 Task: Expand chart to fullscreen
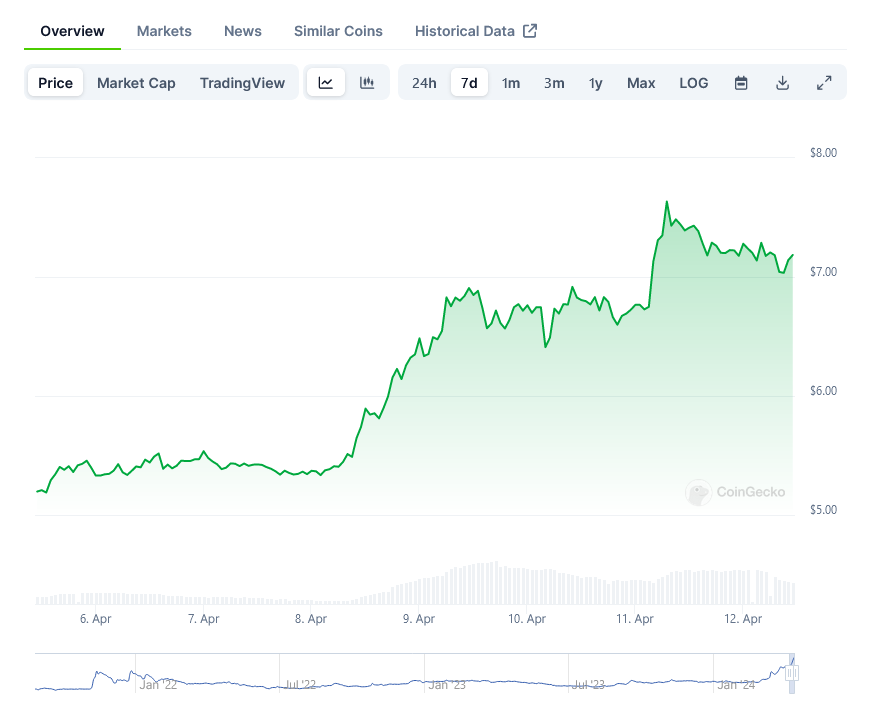tap(824, 83)
